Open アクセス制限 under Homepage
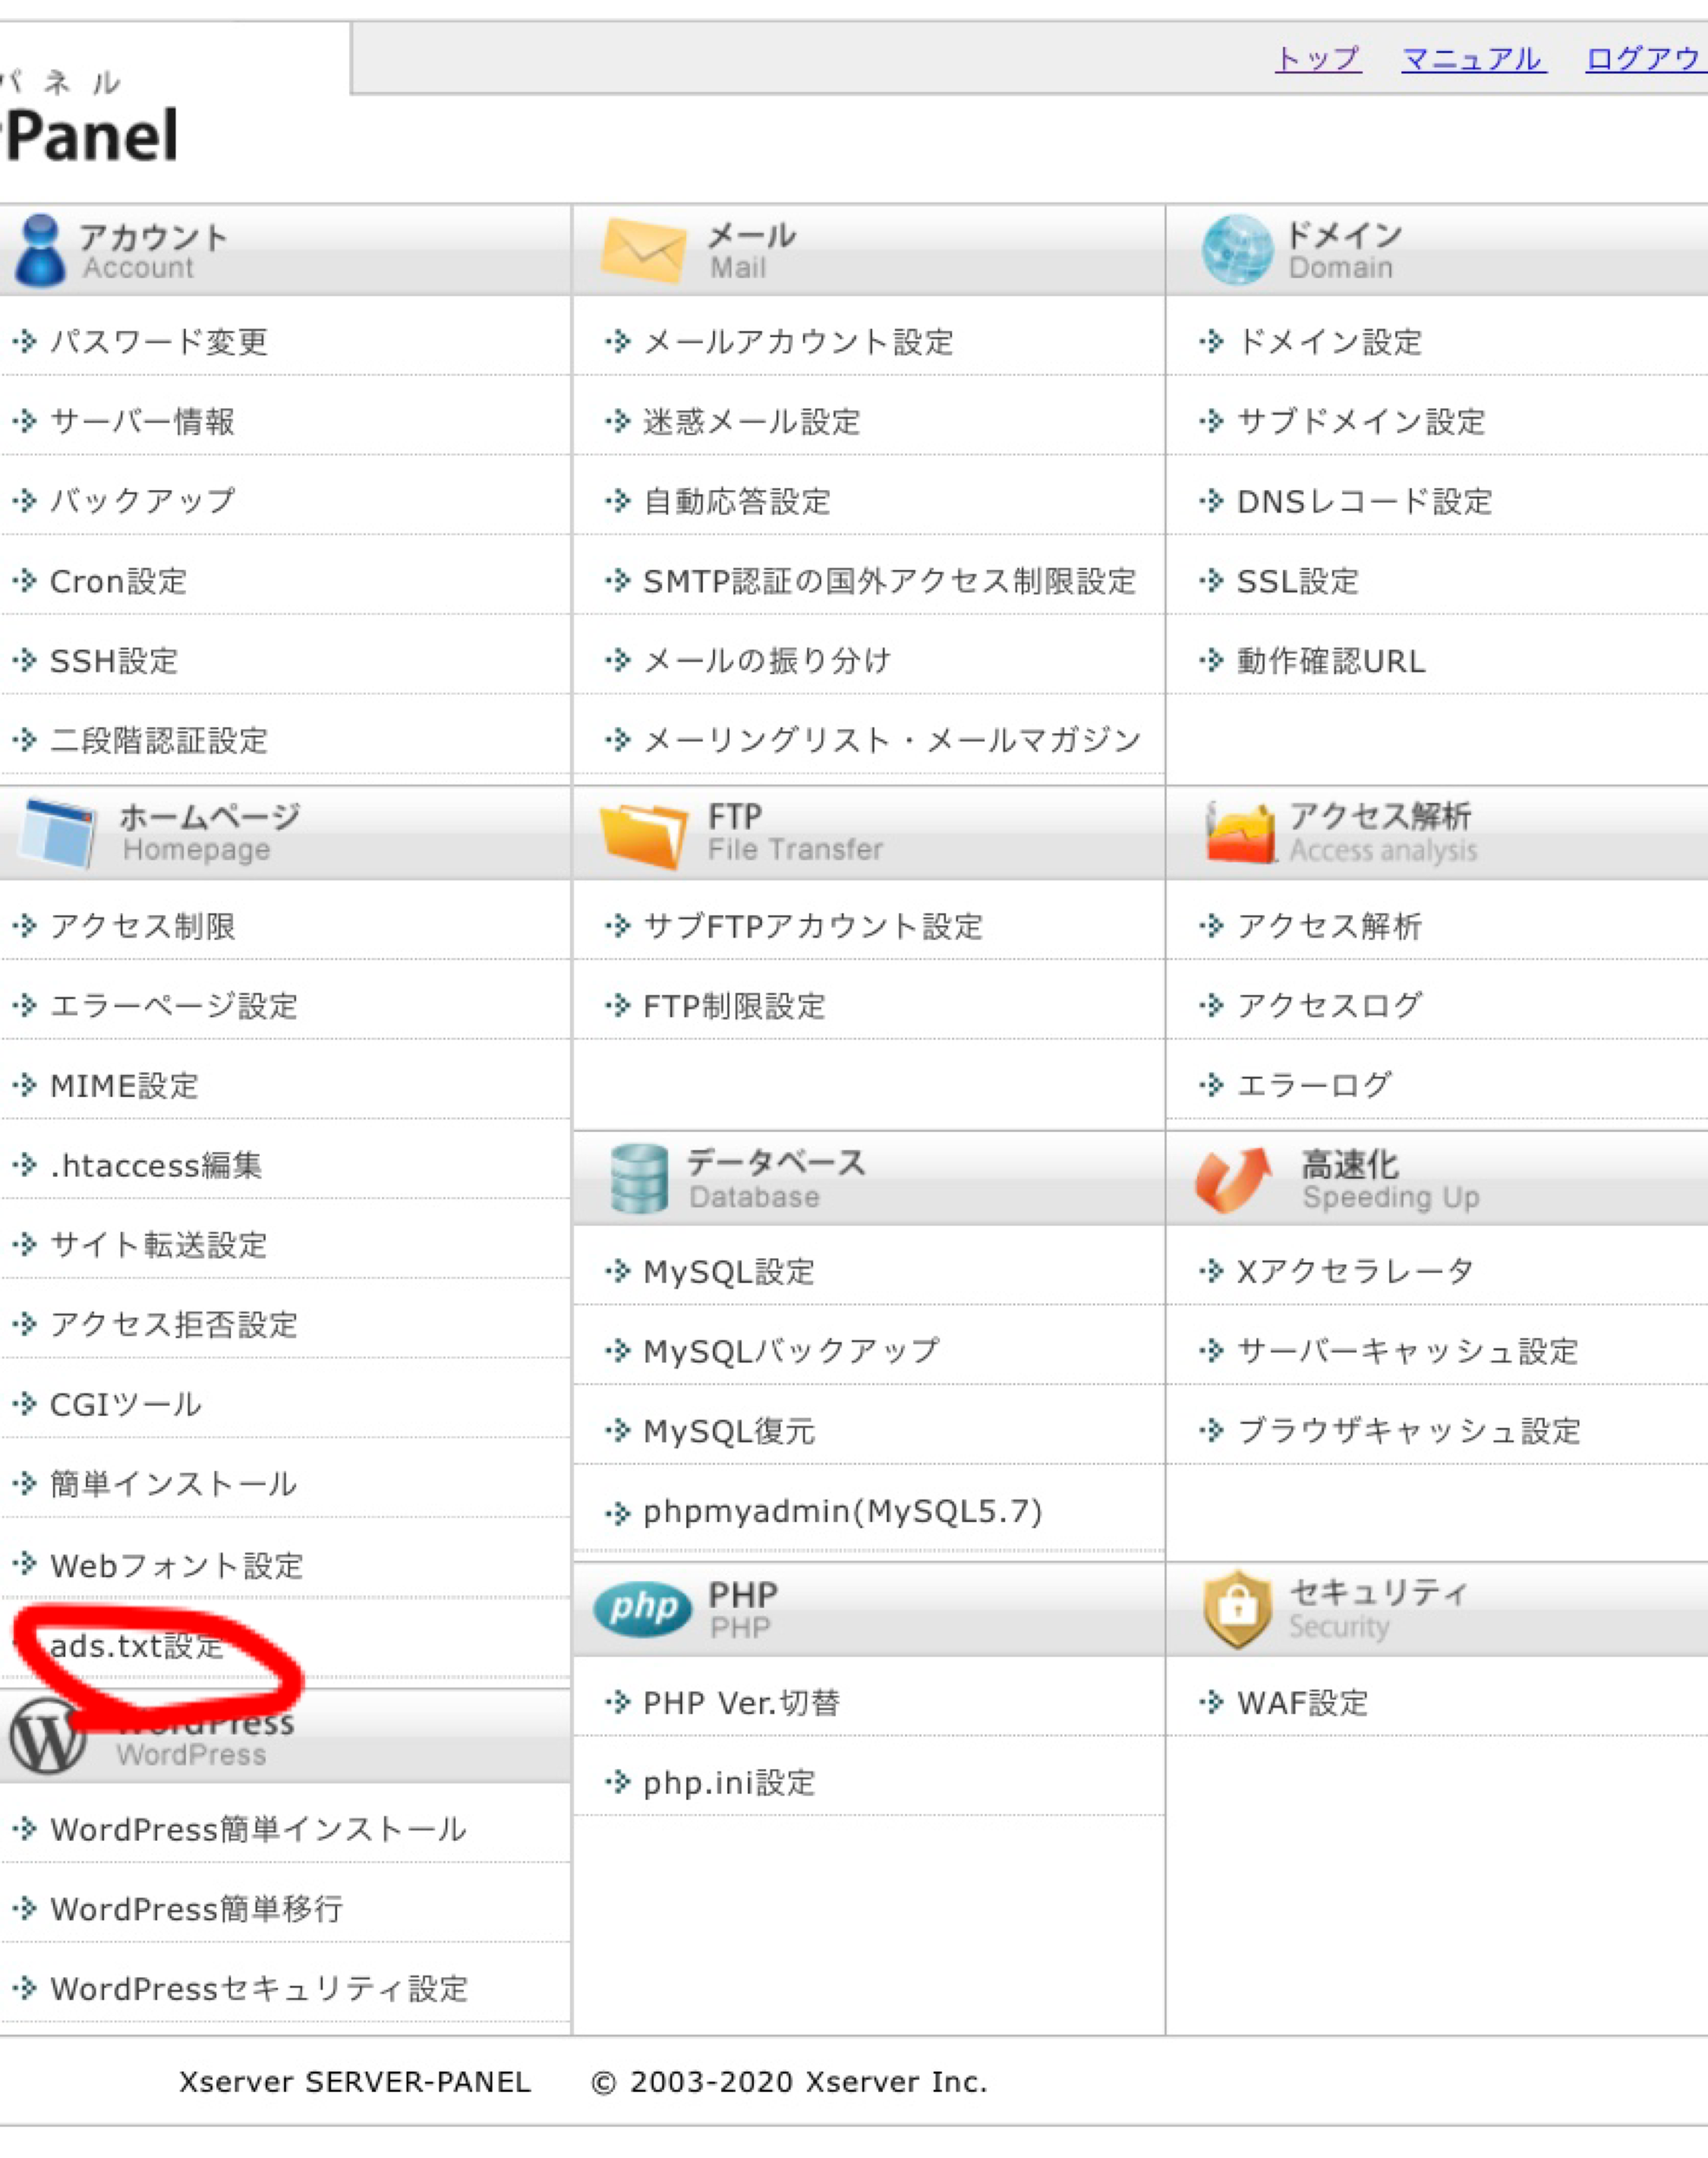 tap(143, 925)
